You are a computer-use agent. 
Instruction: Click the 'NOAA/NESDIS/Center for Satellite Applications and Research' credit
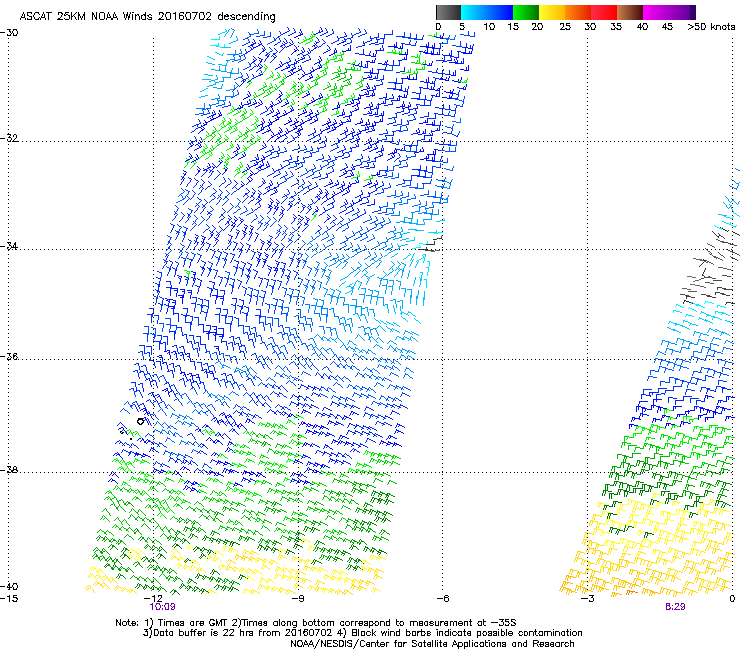(x=432, y=644)
